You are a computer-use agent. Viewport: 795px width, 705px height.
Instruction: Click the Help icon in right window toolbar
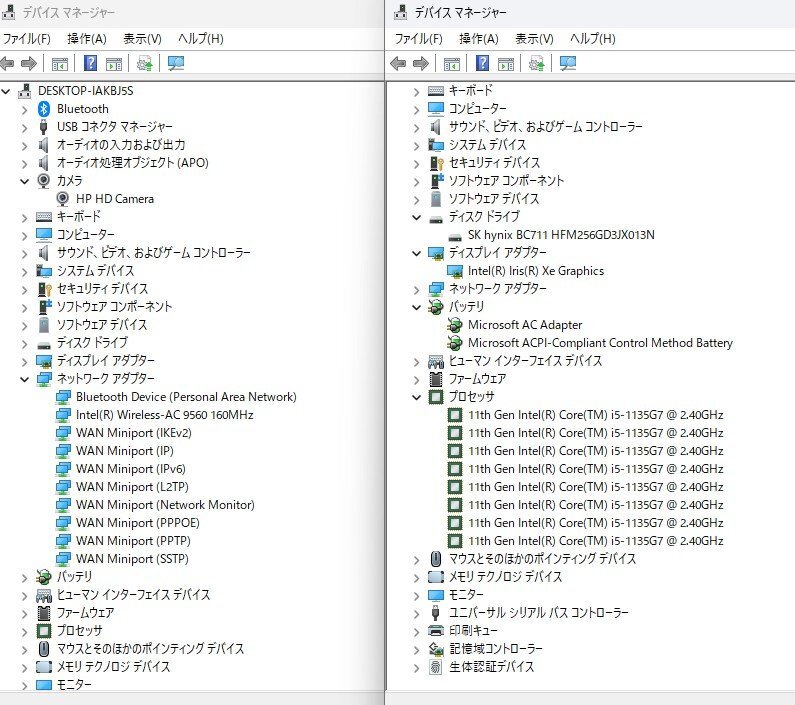click(482, 63)
